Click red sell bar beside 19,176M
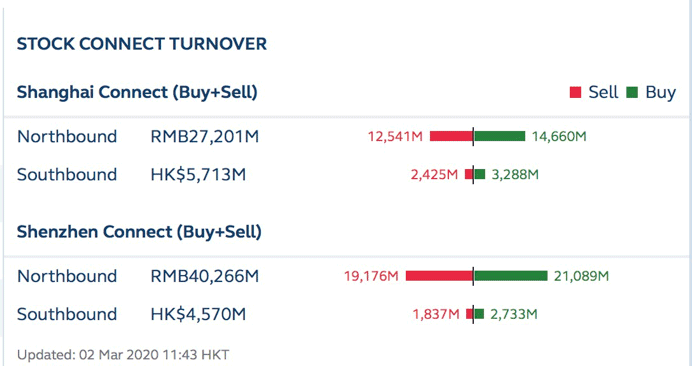 (439, 276)
